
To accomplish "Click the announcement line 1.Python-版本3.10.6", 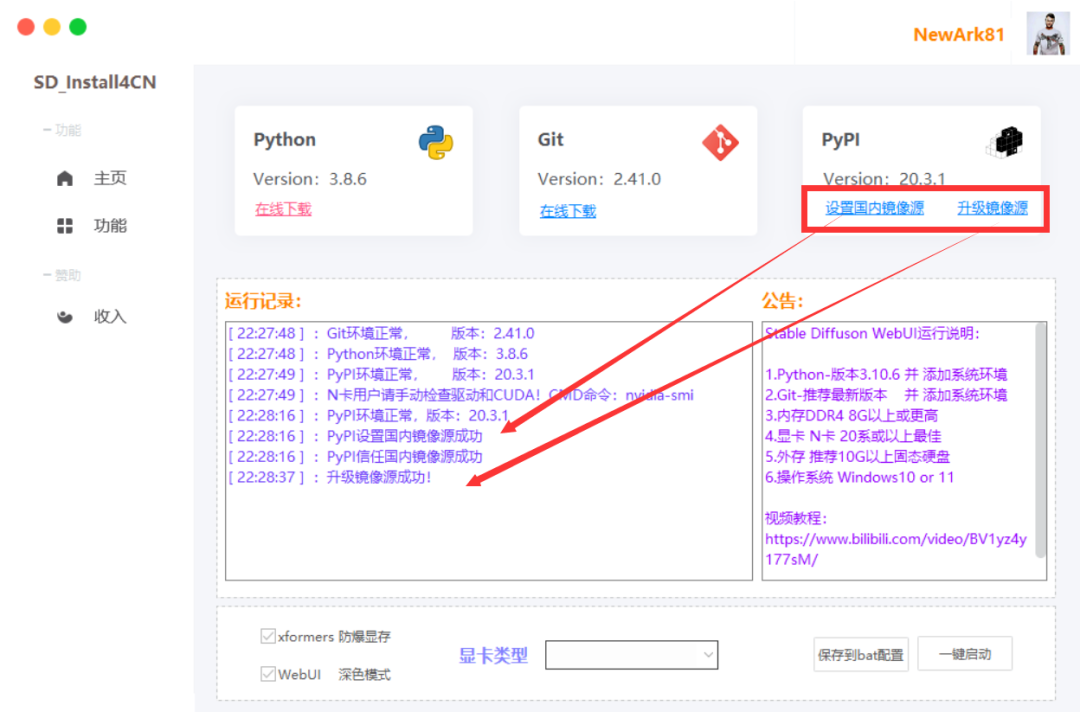I will (886, 375).
